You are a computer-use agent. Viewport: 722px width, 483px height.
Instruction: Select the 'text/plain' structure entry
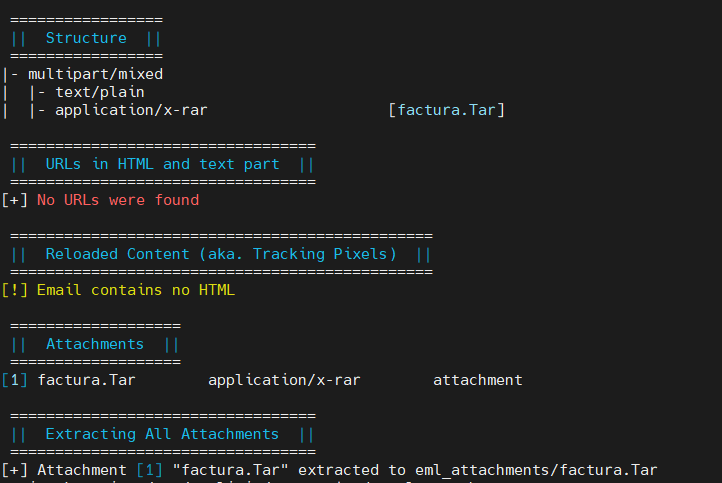pos(99,92)
